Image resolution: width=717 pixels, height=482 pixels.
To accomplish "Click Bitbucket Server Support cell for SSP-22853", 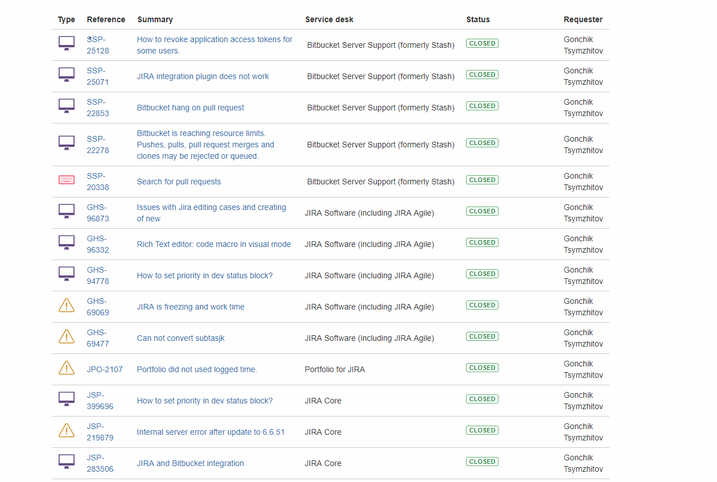I will (380, 107).
